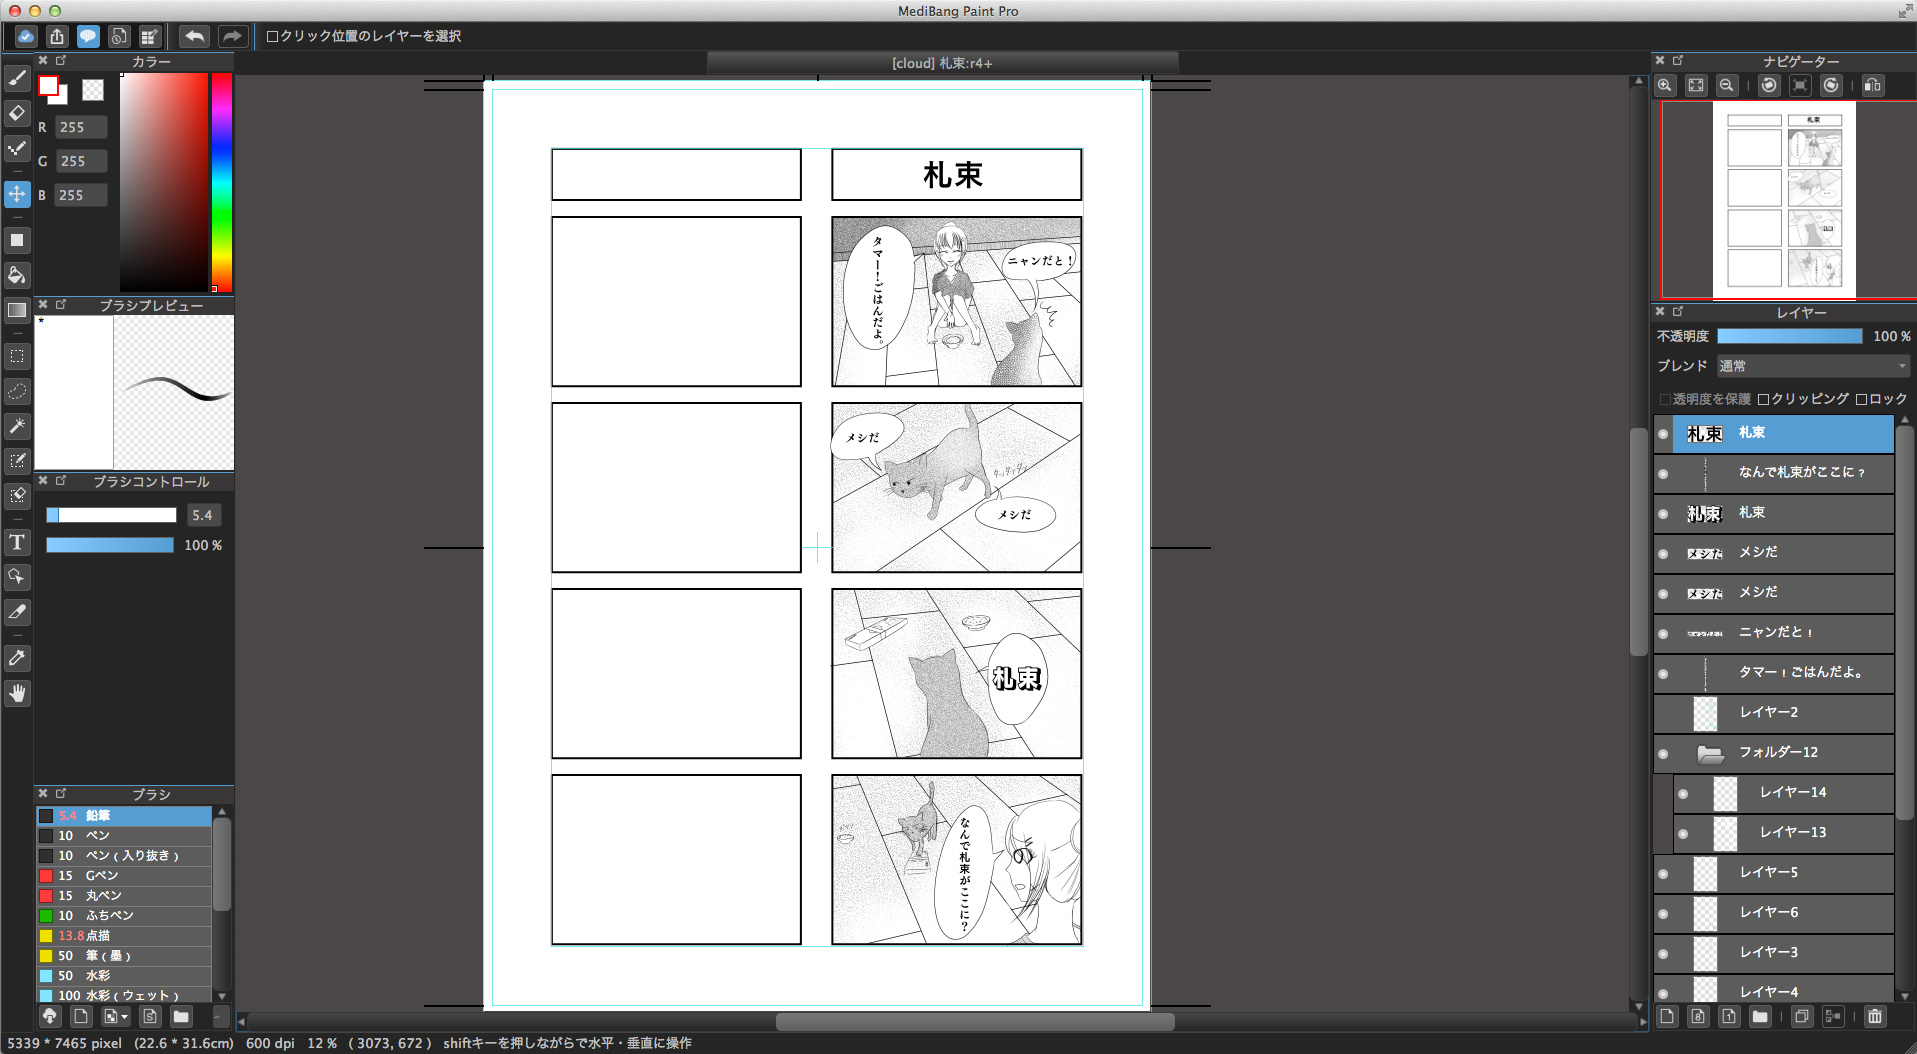Click the brush size slider
The height and width of the screenshot is (1054, 1917).
[x=111, y=515]
